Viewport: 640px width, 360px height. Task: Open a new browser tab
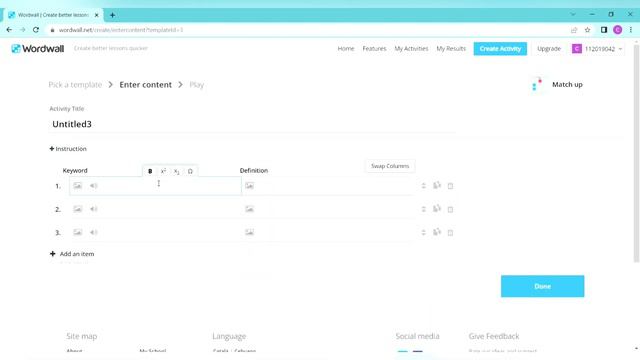pos(112,15)
